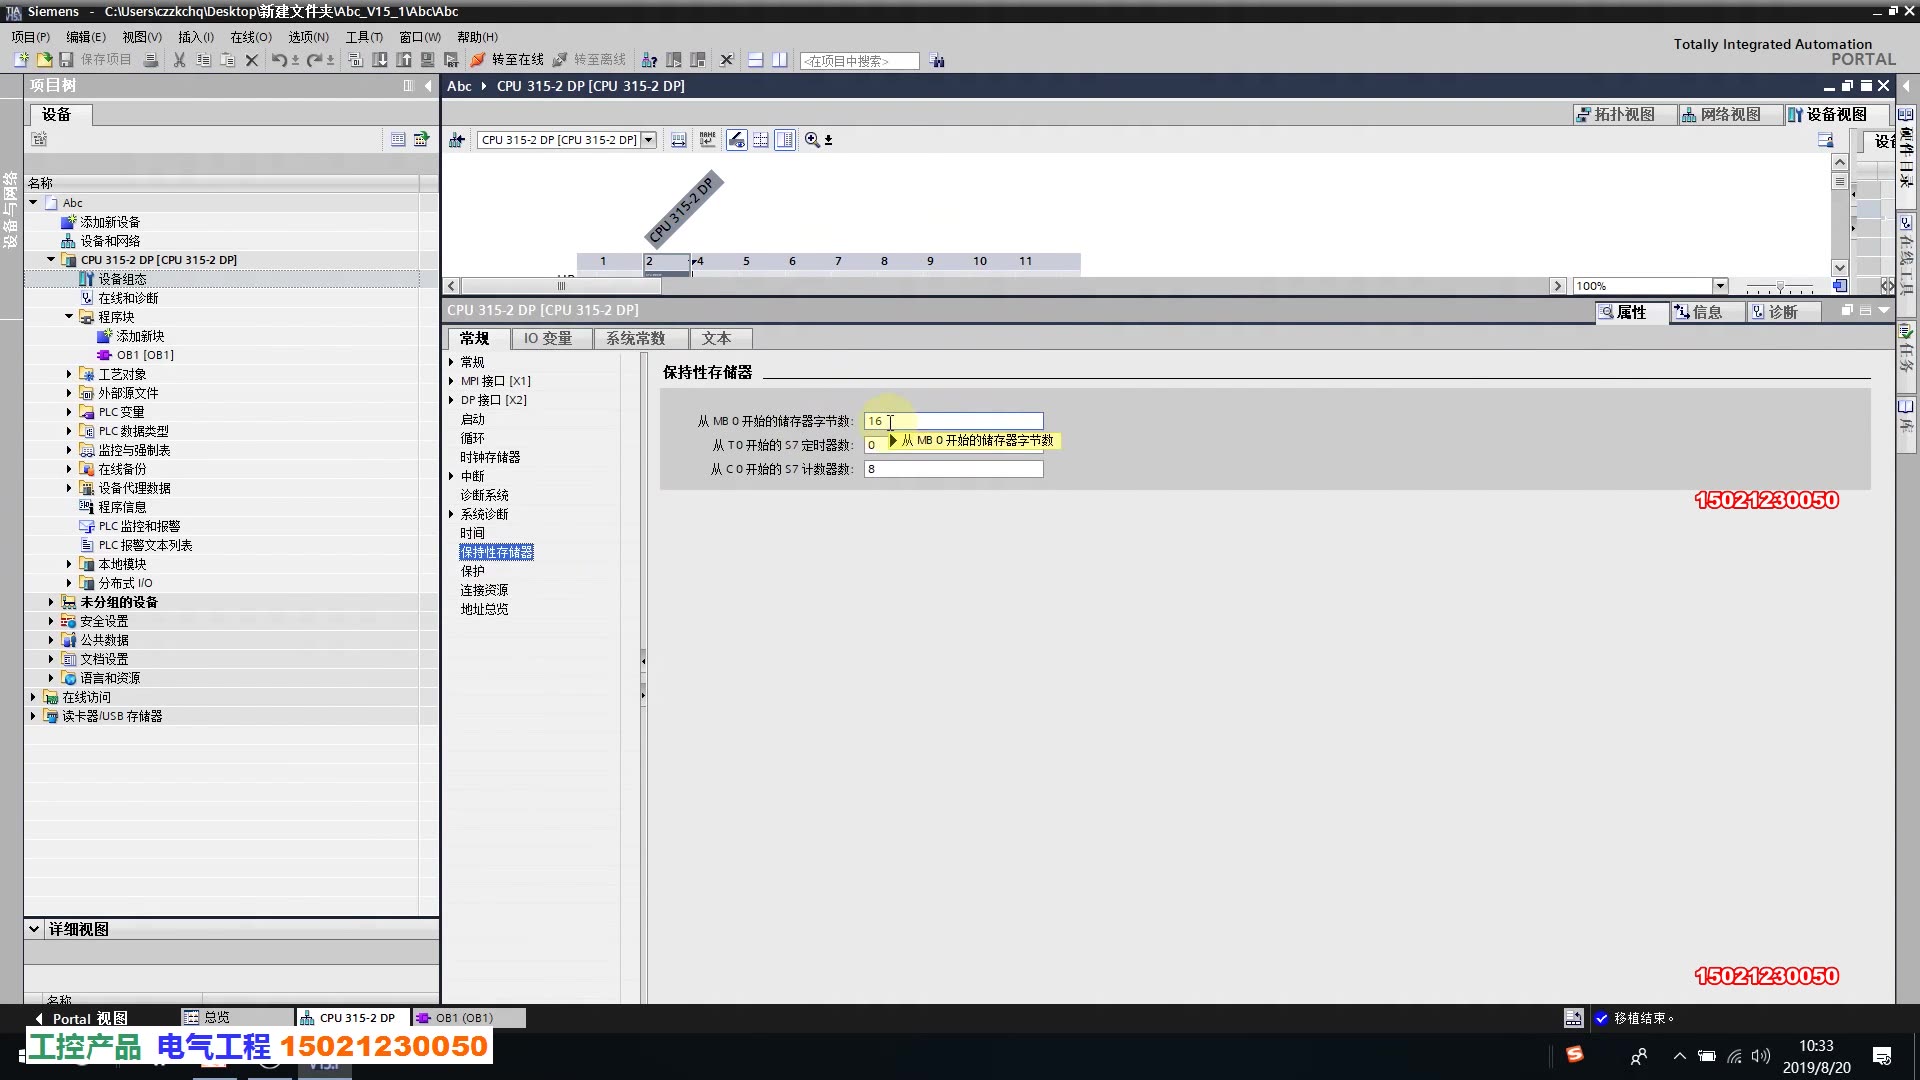Screen dimensions: 1920x1080
Task: Expand the 中断 properties section
Action: (x=451, y=476)
